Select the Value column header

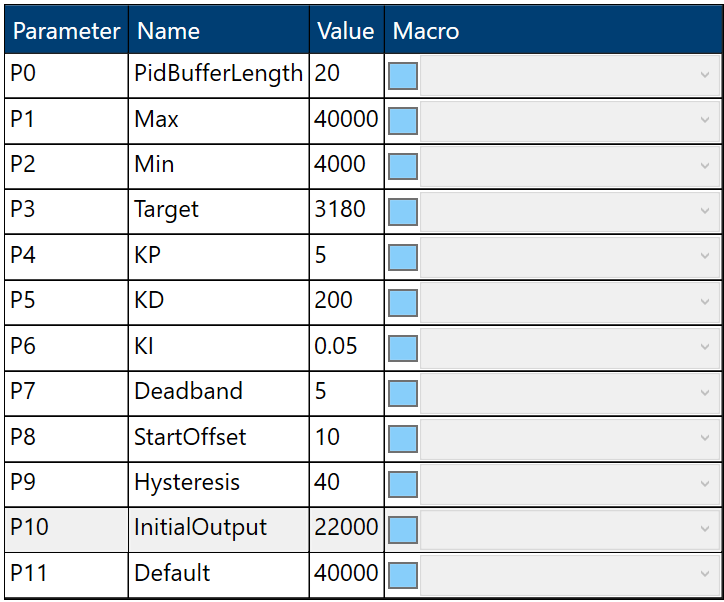[x=346, y=31]
